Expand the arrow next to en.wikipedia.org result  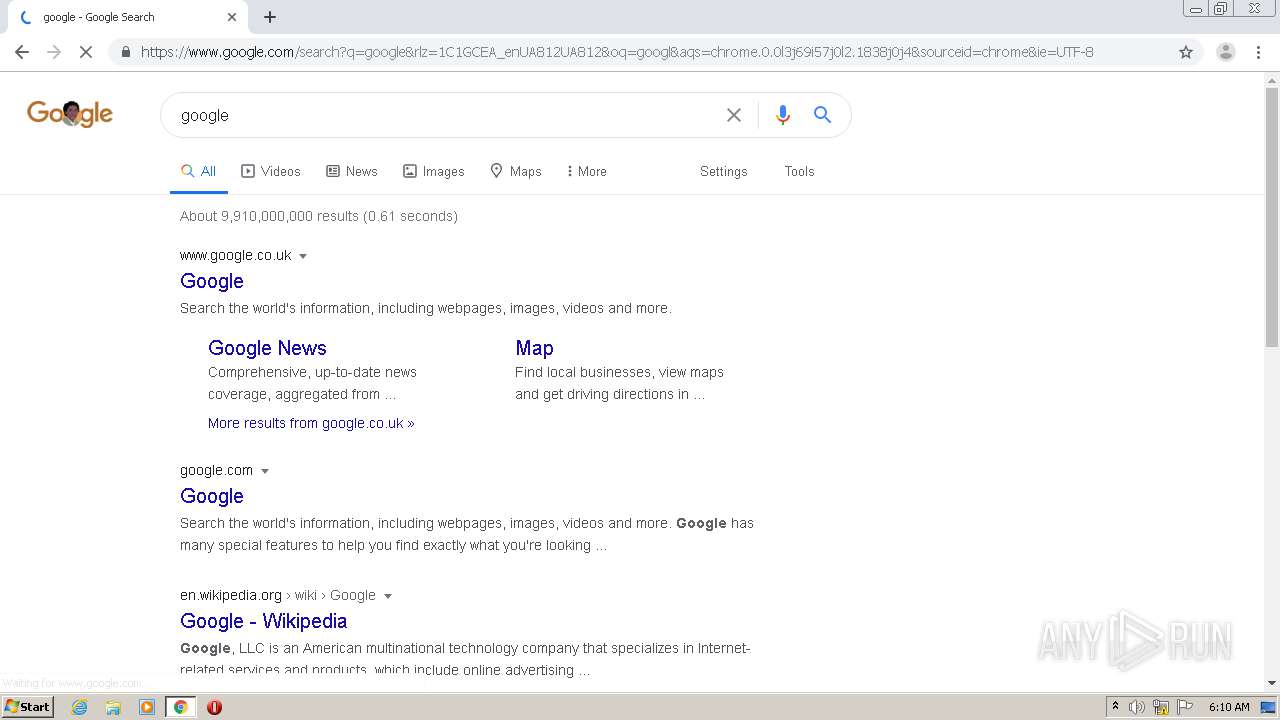tap(388, 596)
